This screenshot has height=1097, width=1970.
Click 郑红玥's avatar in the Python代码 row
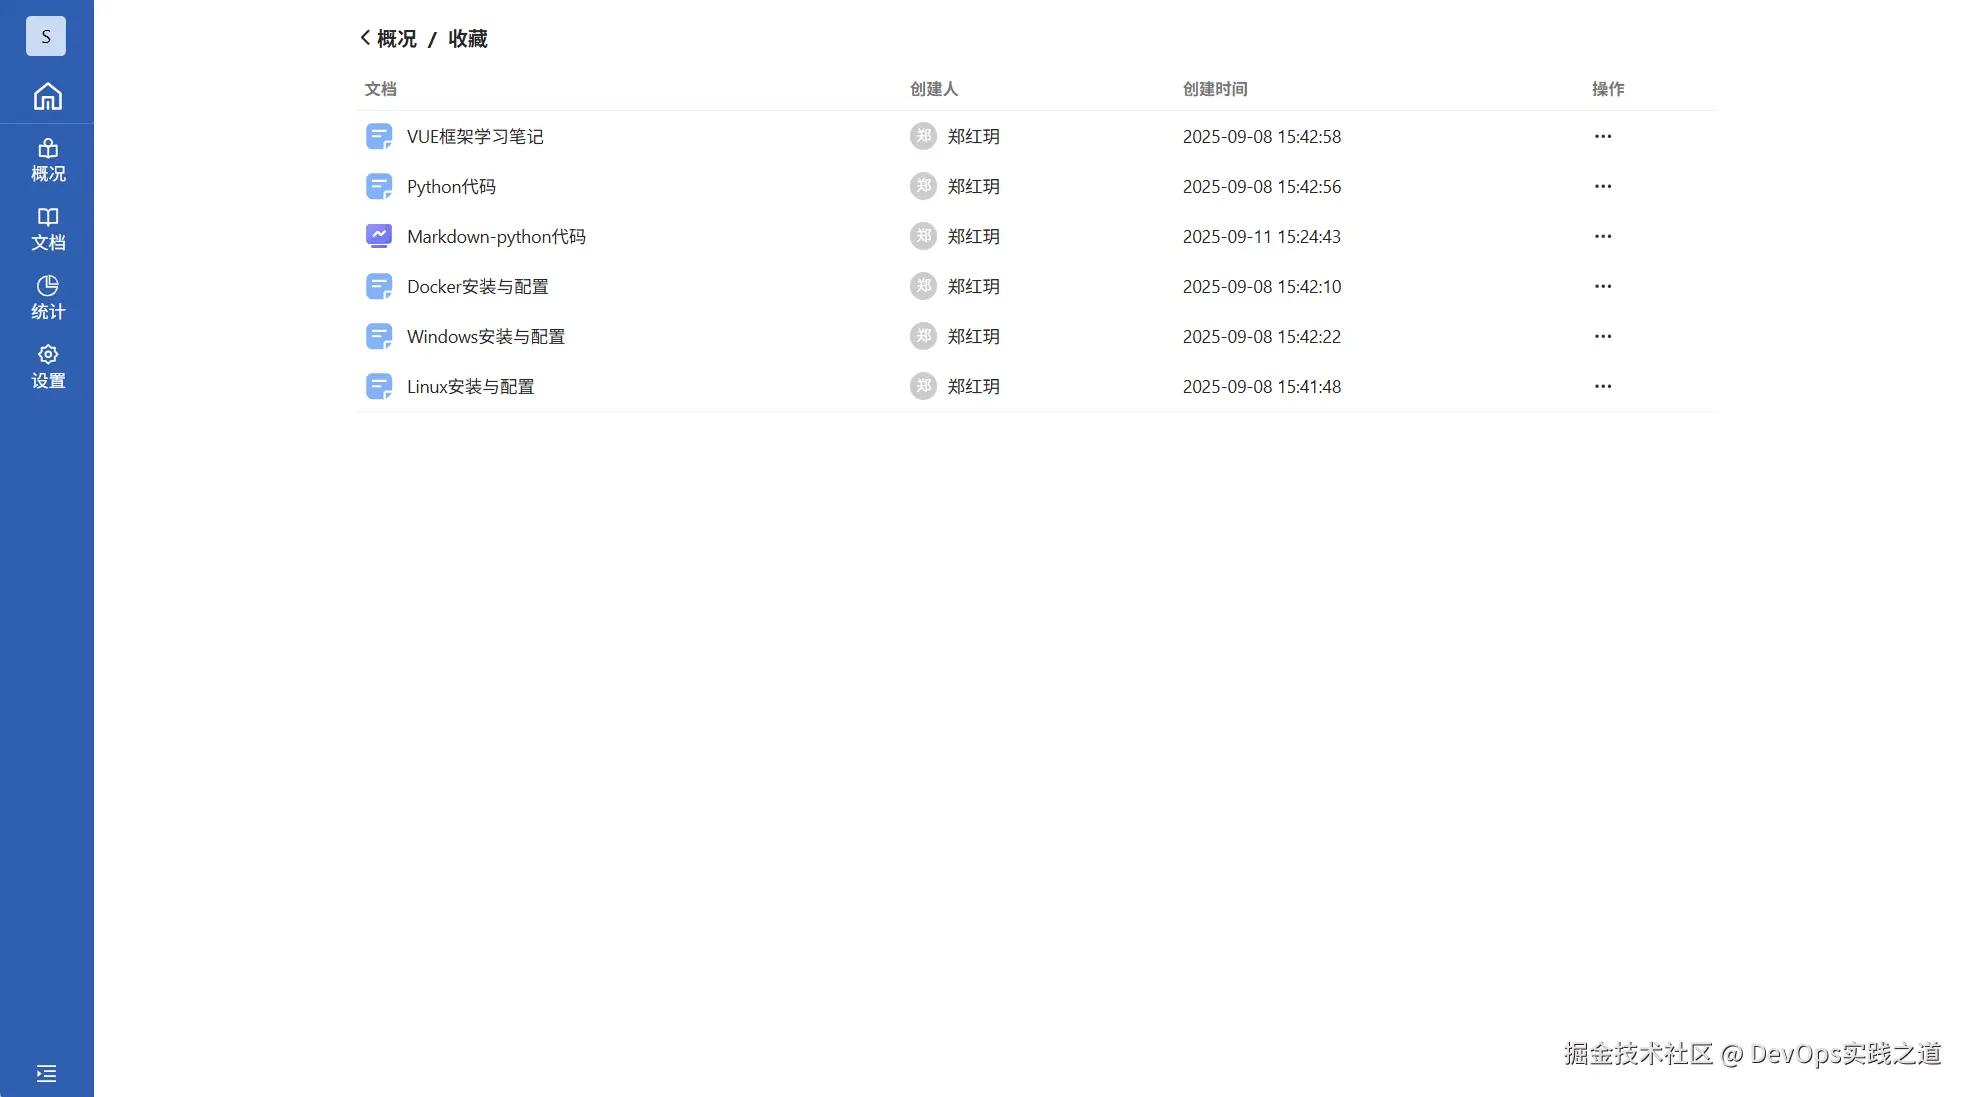922,186
